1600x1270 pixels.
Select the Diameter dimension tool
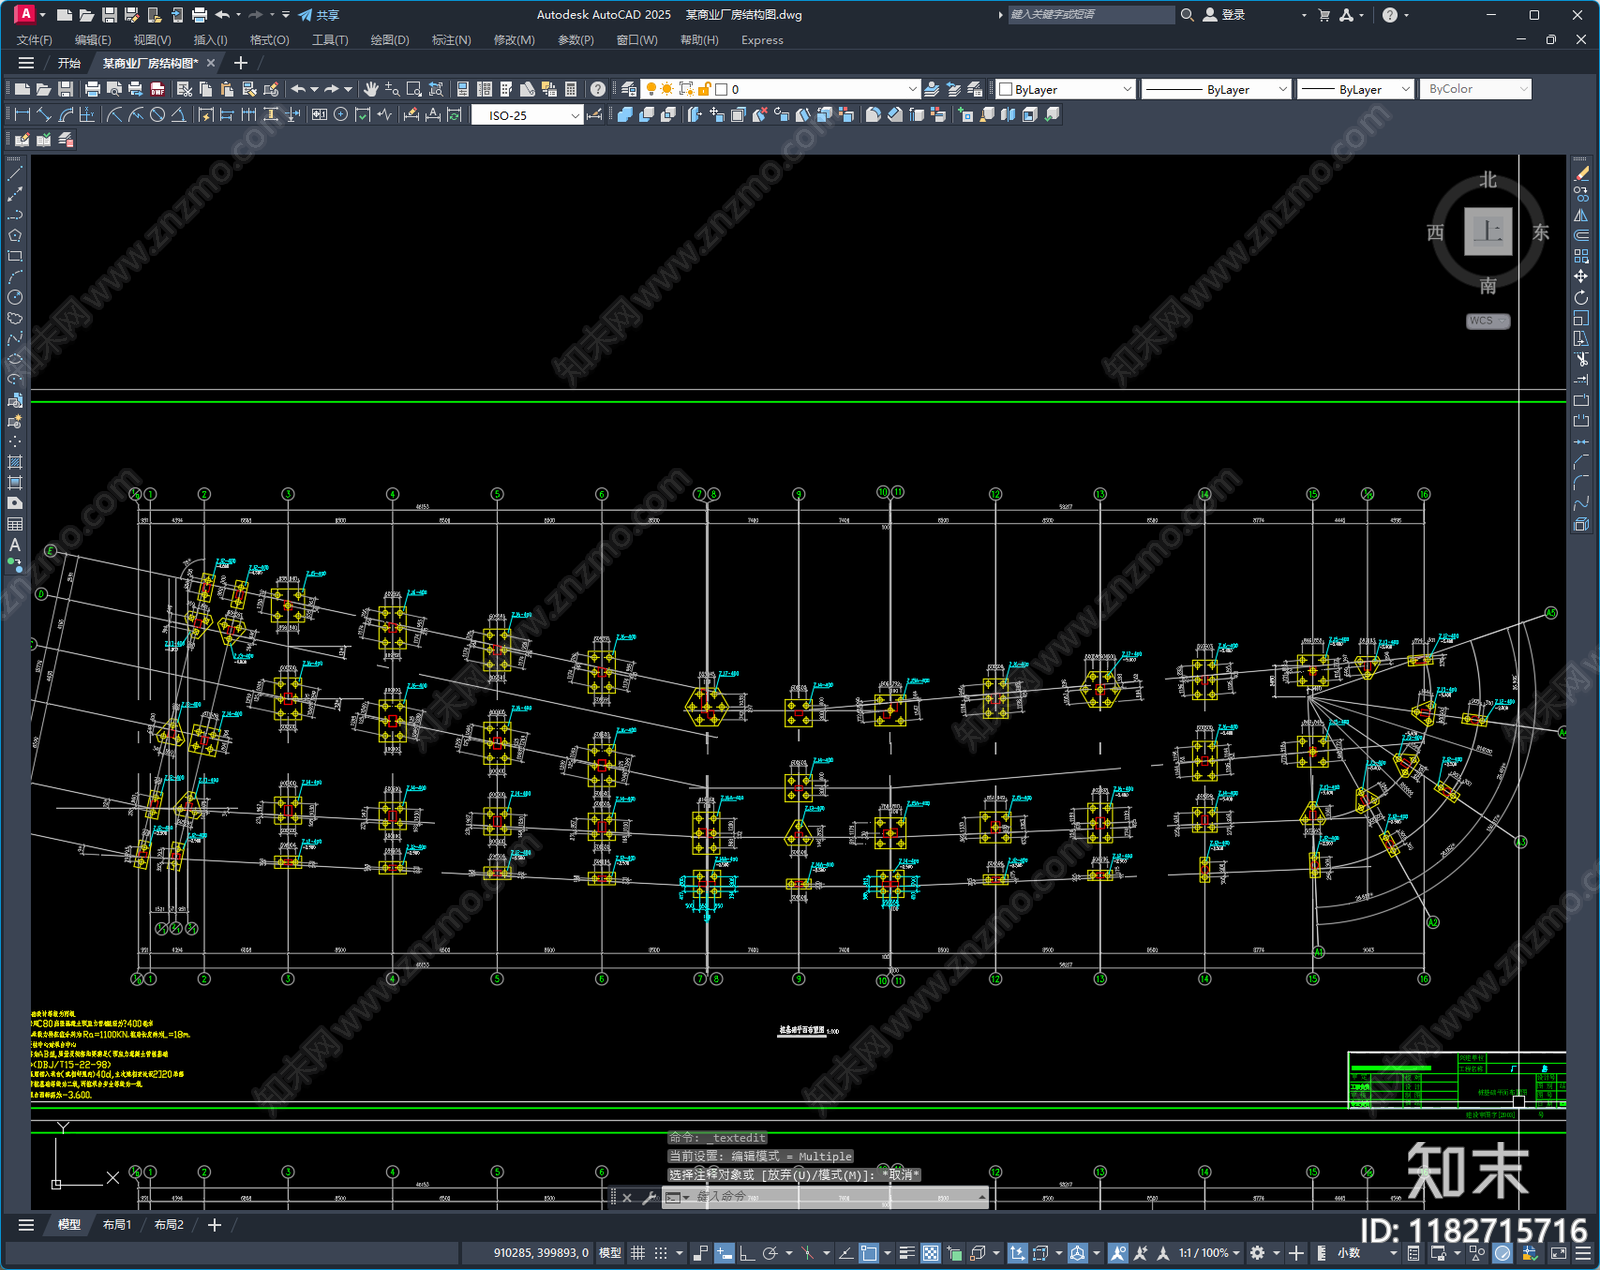pos(157,115)
